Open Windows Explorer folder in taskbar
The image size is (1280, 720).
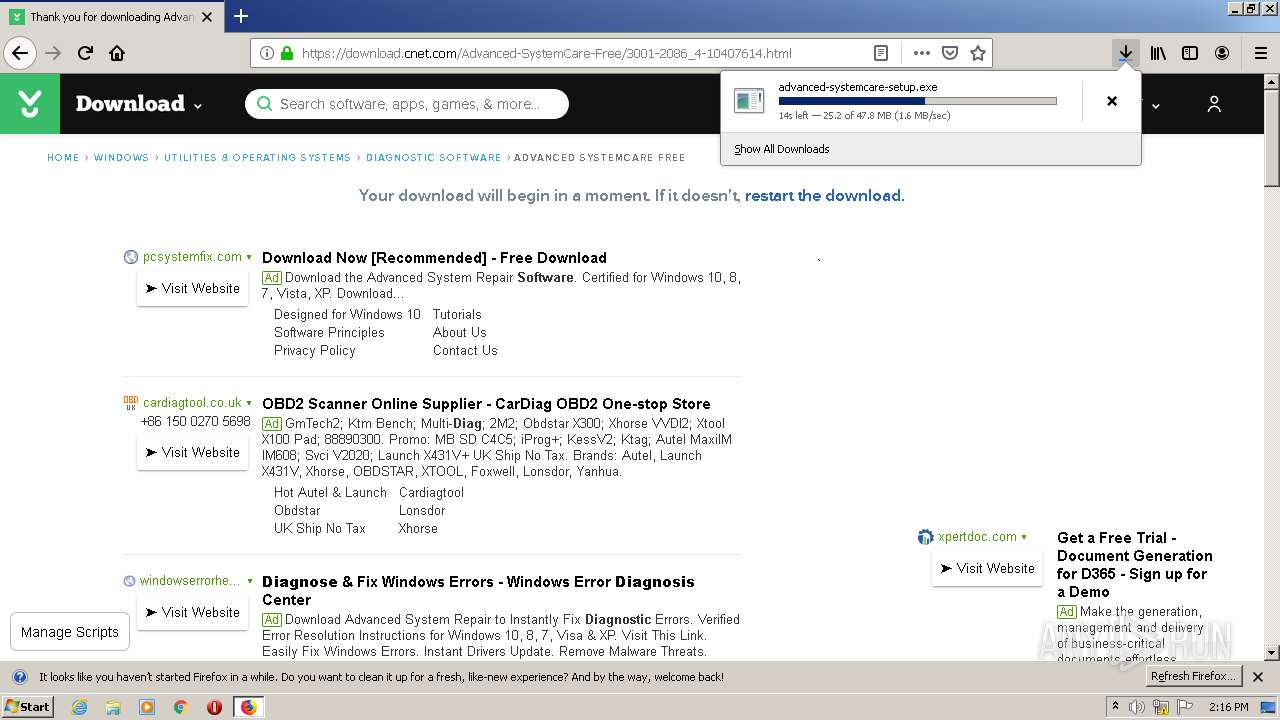coord(113,707)
